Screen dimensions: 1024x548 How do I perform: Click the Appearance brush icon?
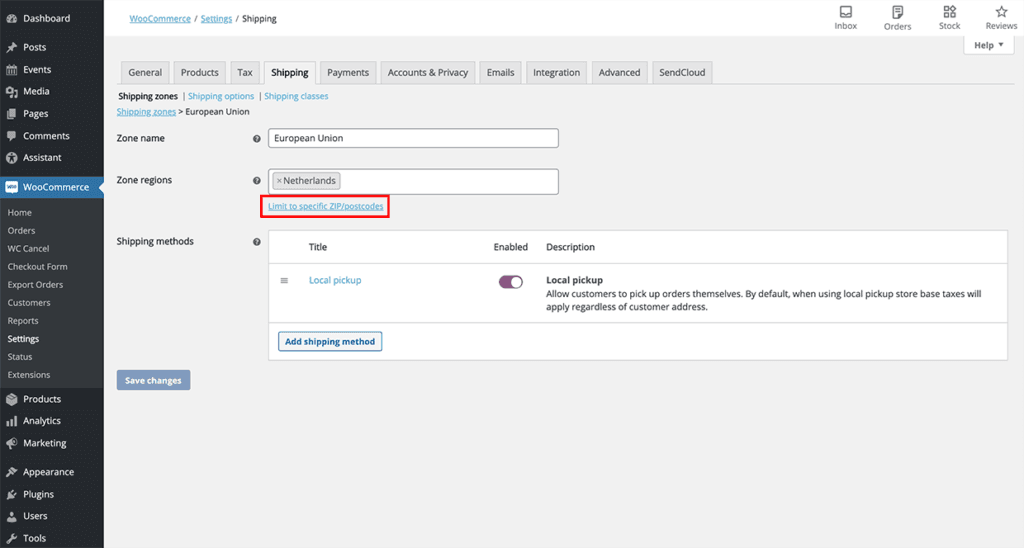pos(12,472)
